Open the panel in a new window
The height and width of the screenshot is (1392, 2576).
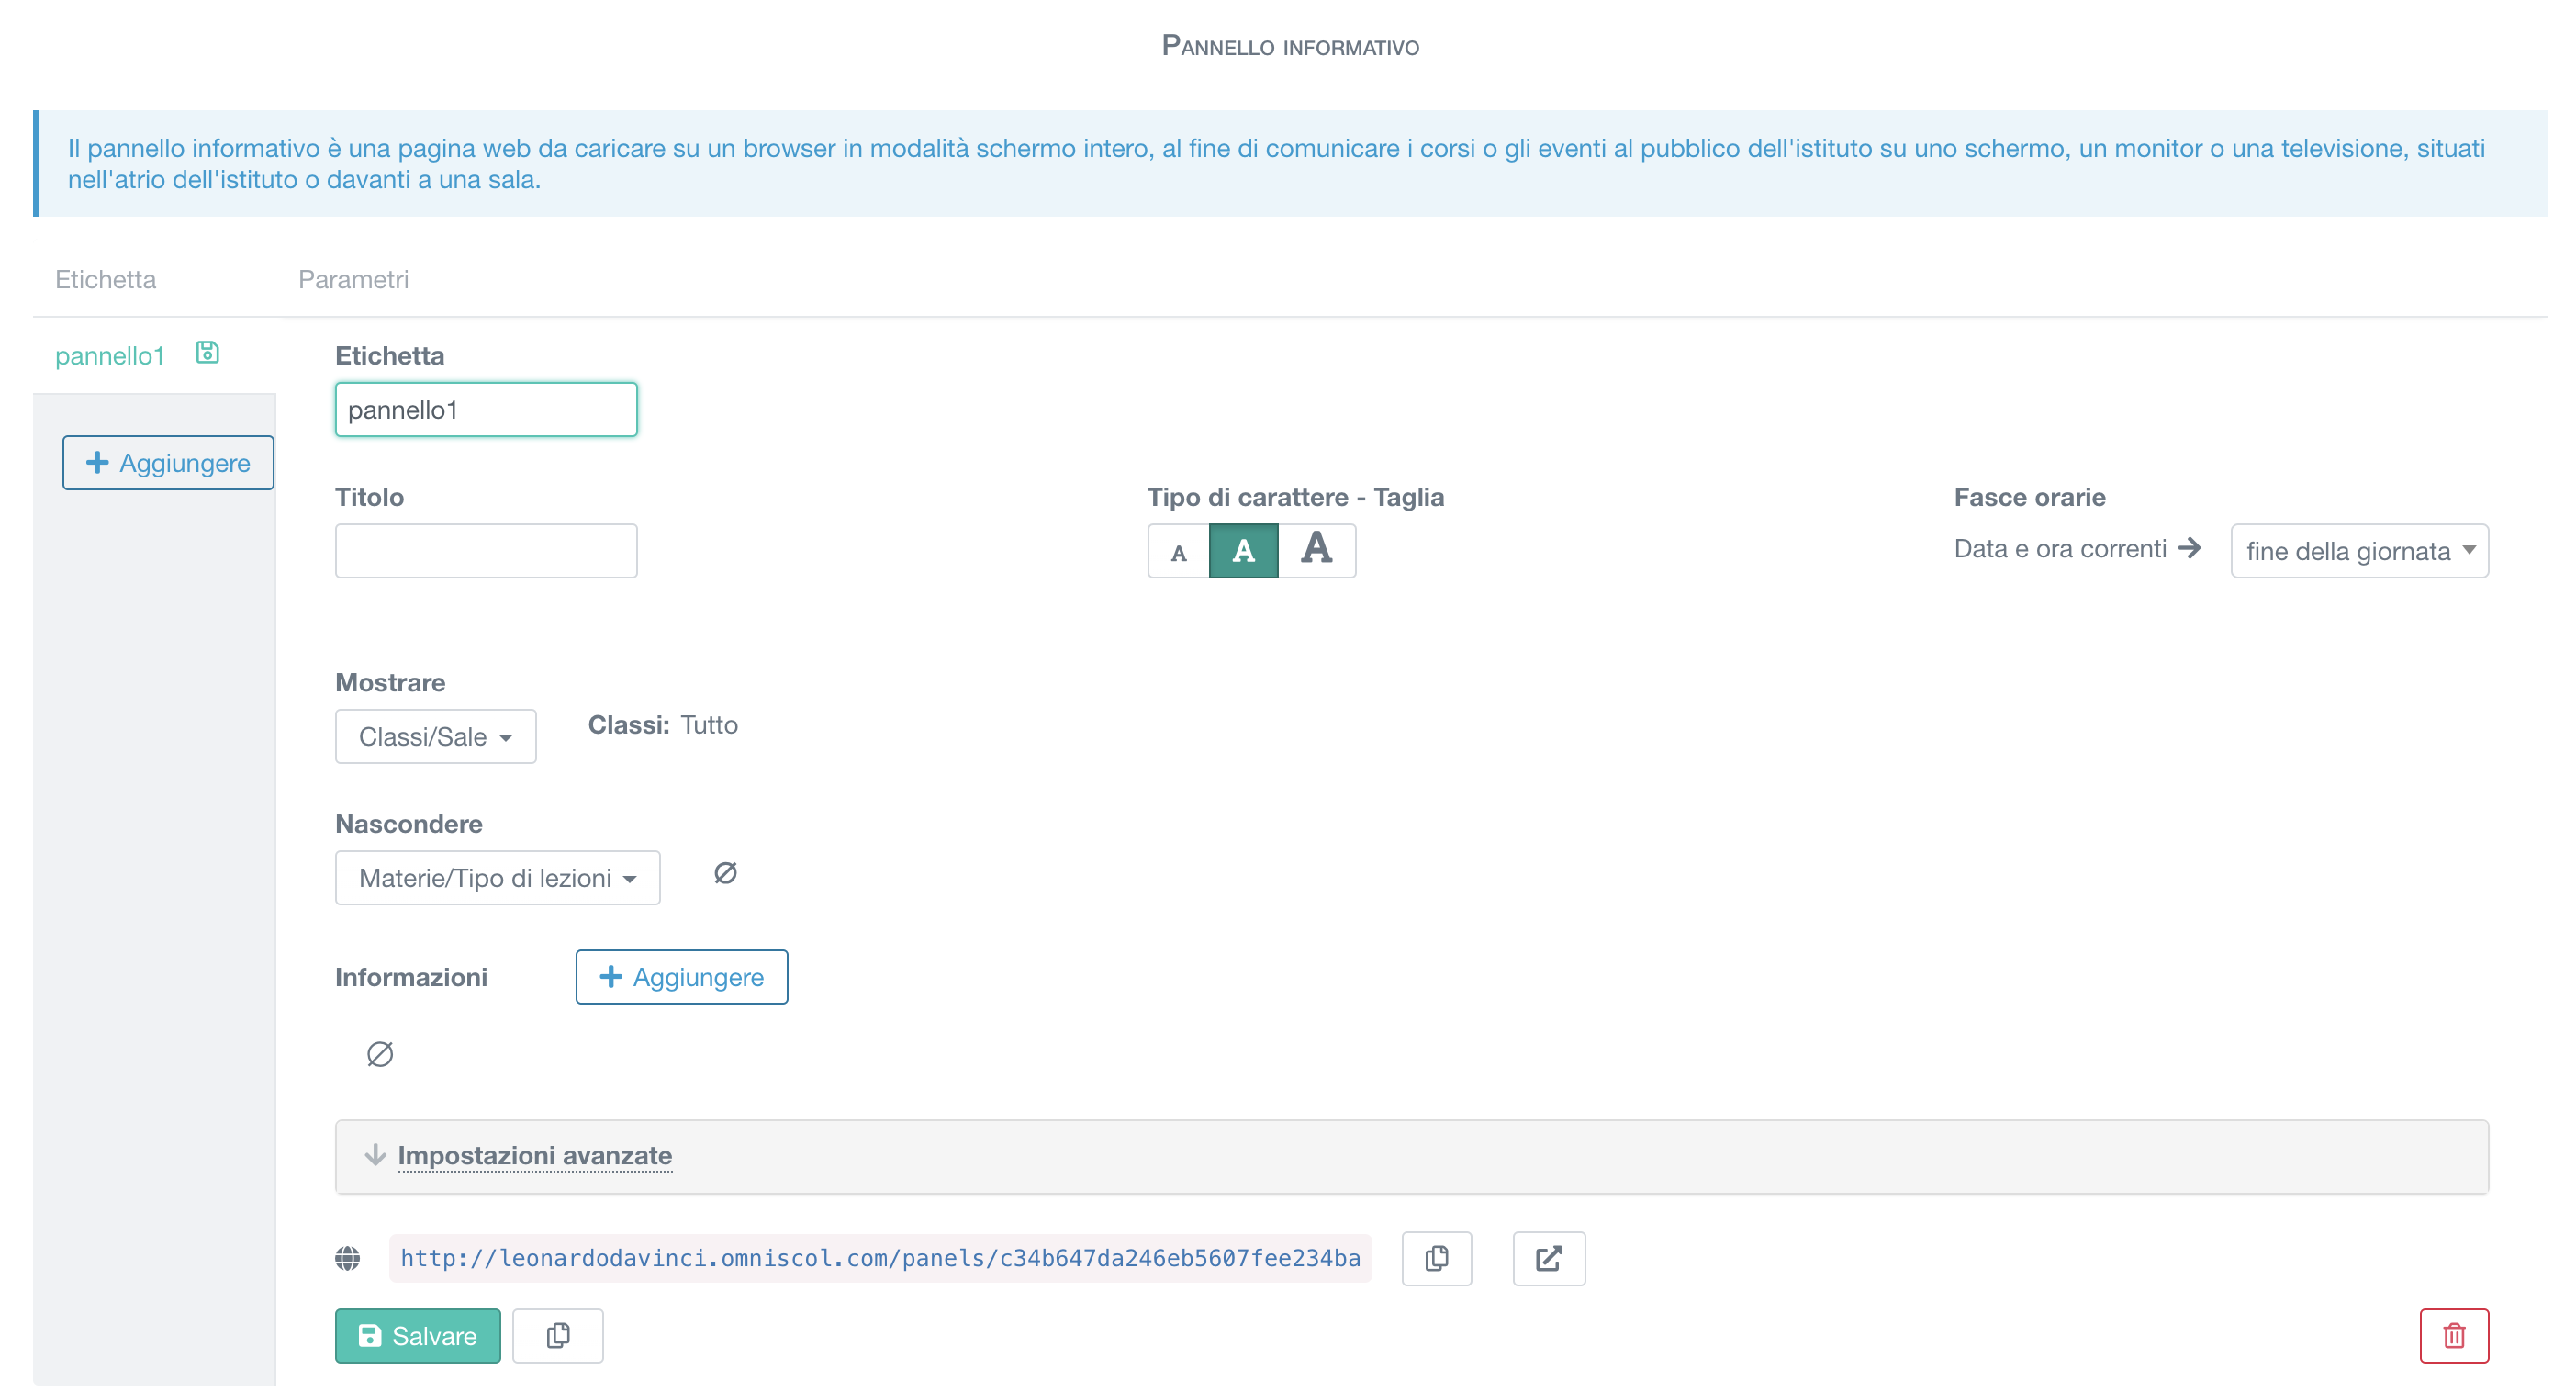click(1548, 1258)
